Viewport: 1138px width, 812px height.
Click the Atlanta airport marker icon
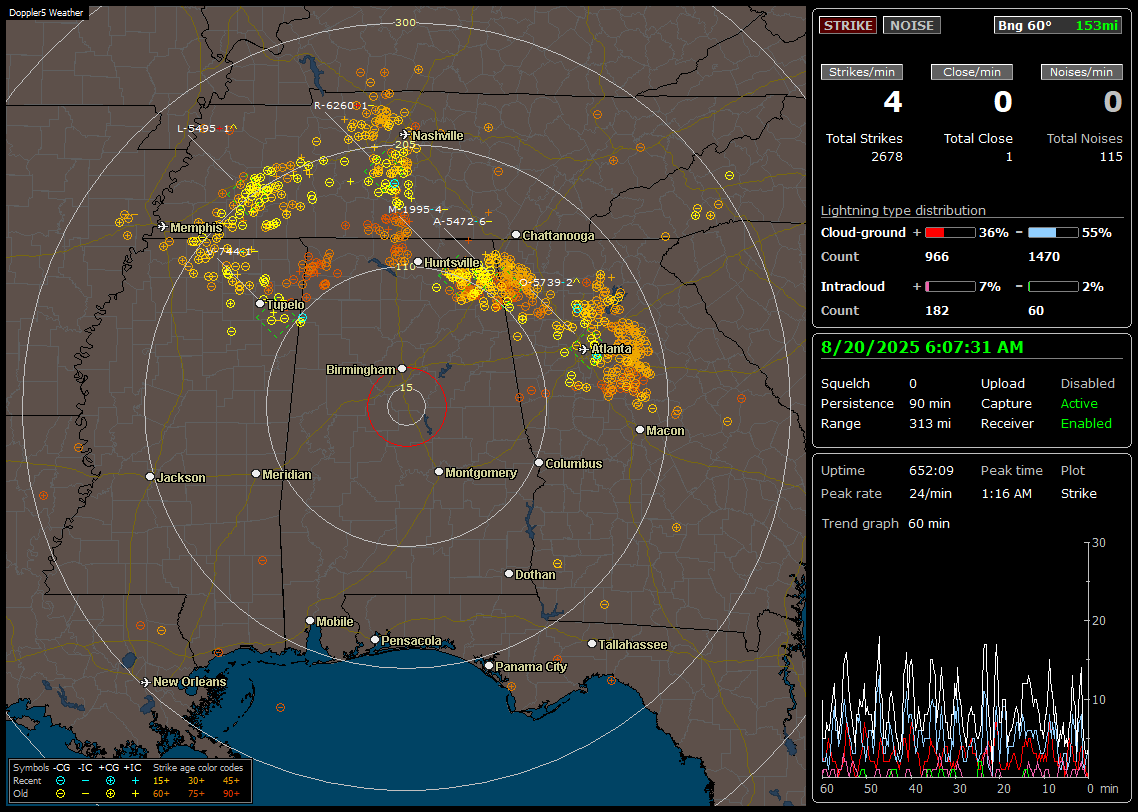coord(584,349)
